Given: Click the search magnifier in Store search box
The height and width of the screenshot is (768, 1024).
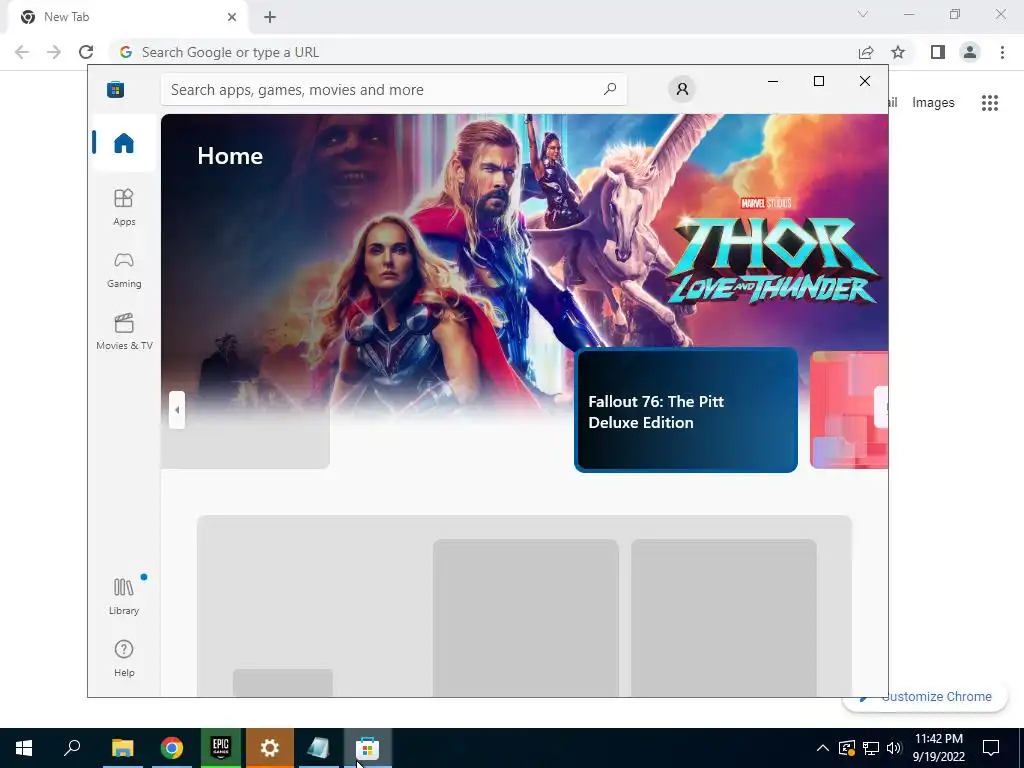Looking at the screenshot, I should [x=609, y=89].
